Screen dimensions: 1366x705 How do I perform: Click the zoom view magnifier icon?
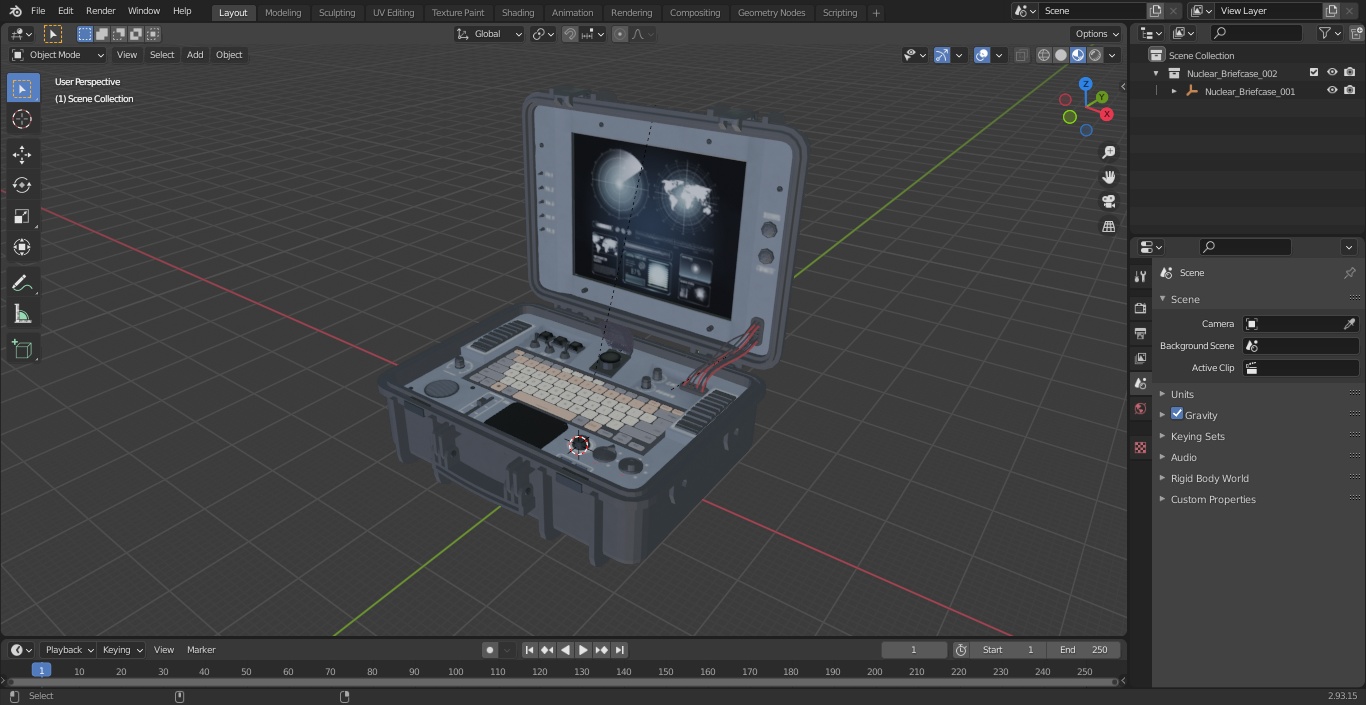tap(1108, 152)
